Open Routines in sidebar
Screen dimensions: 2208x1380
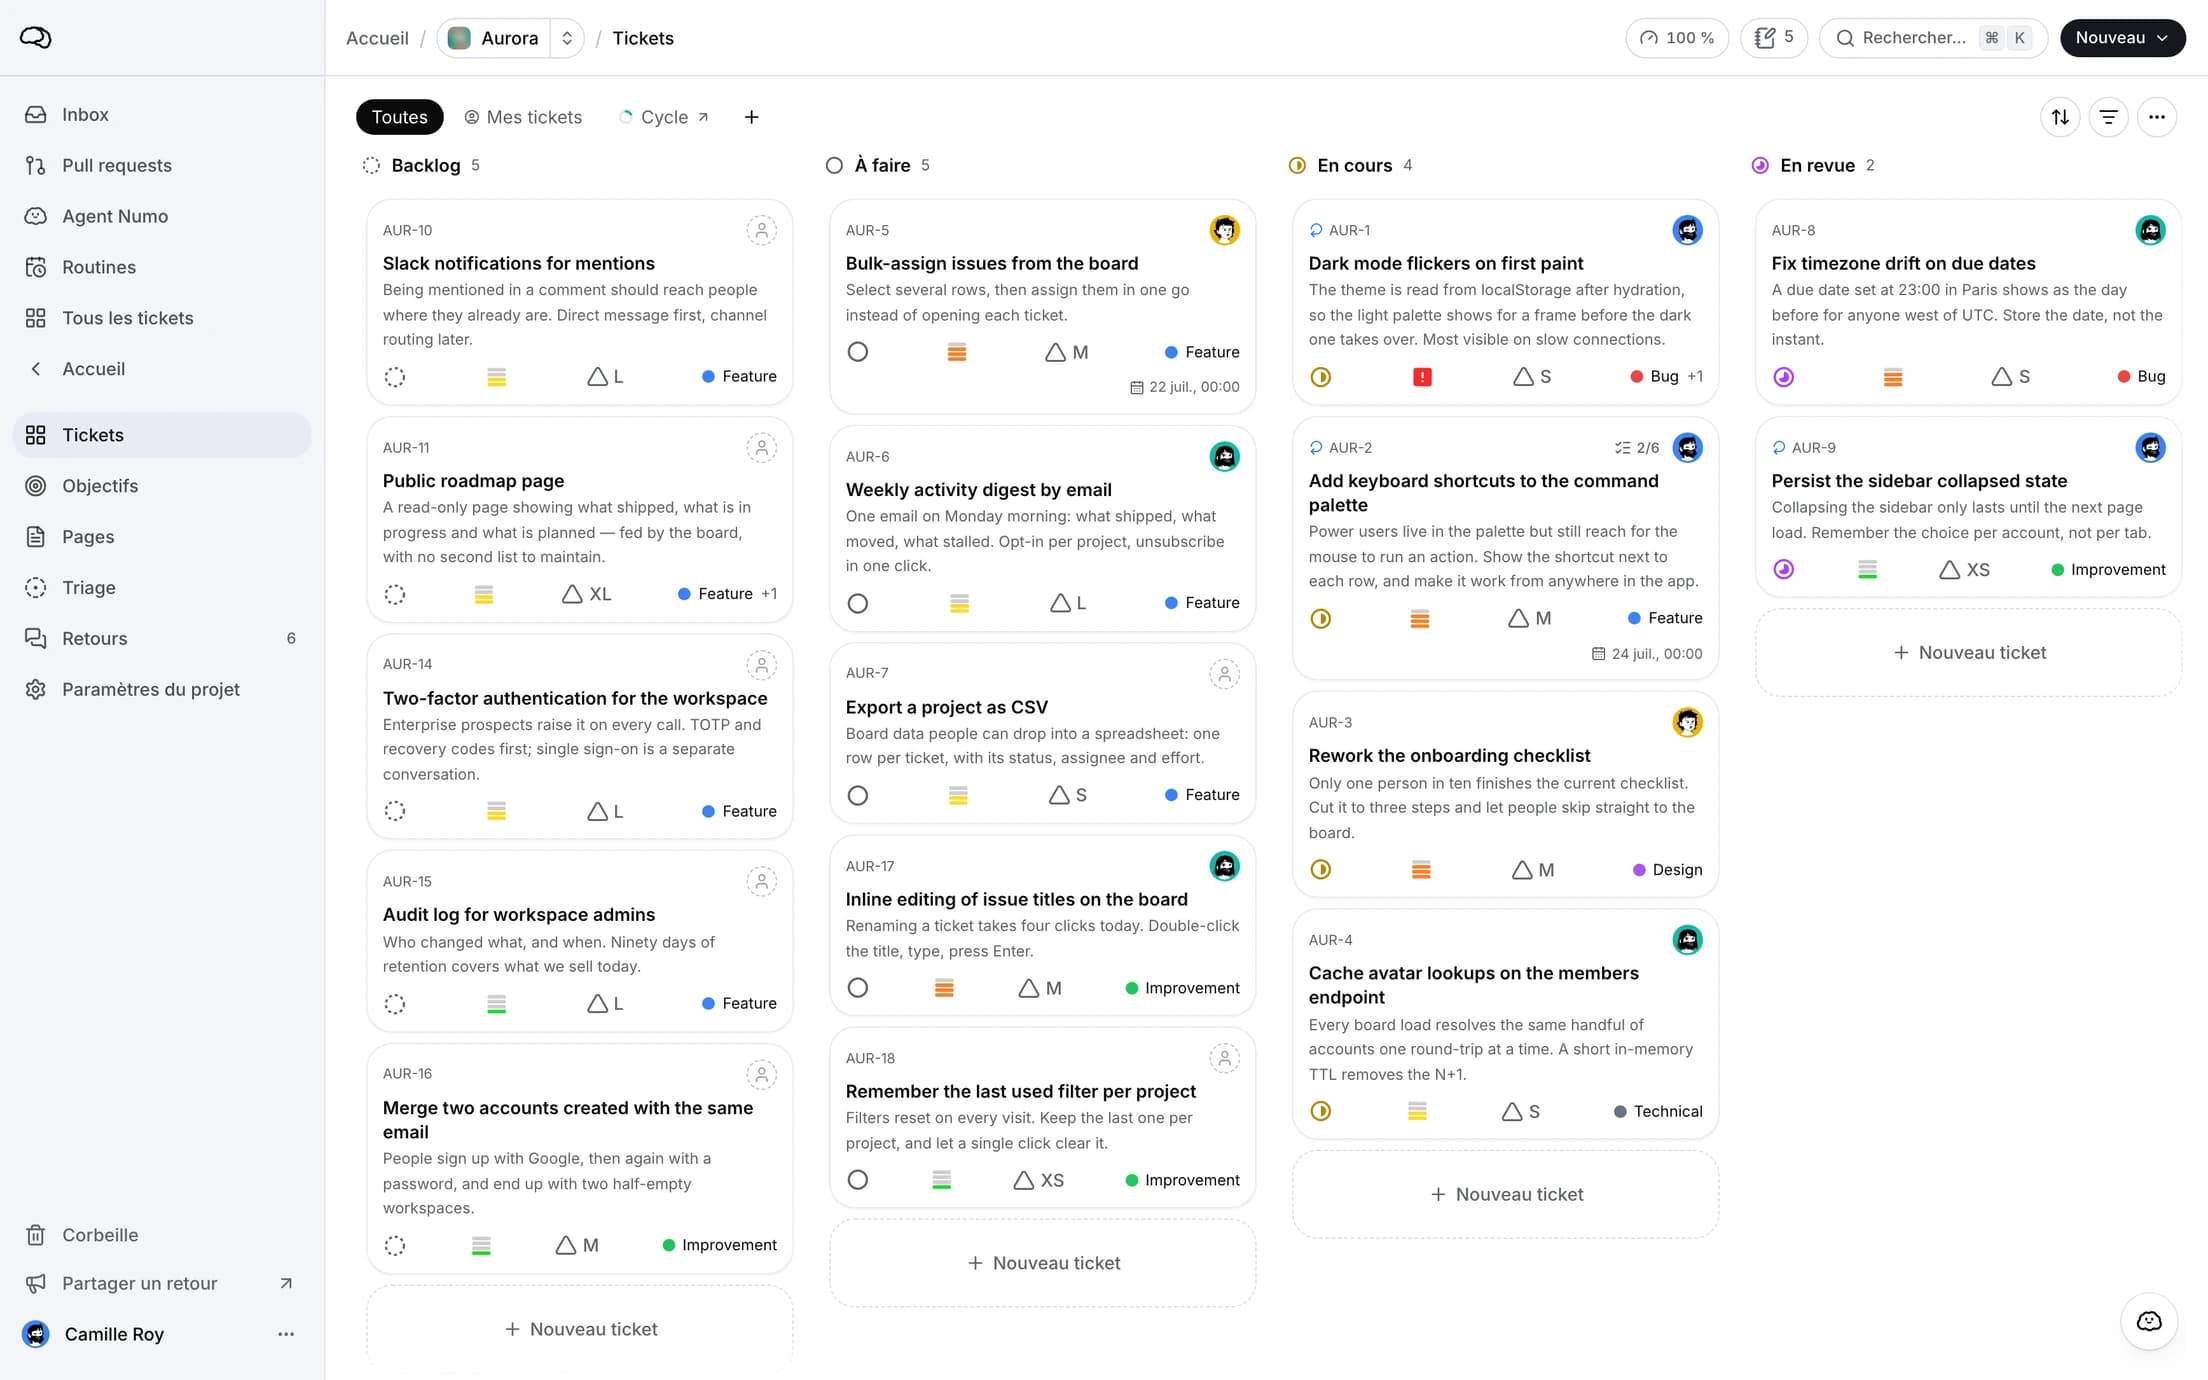[162, 267]
